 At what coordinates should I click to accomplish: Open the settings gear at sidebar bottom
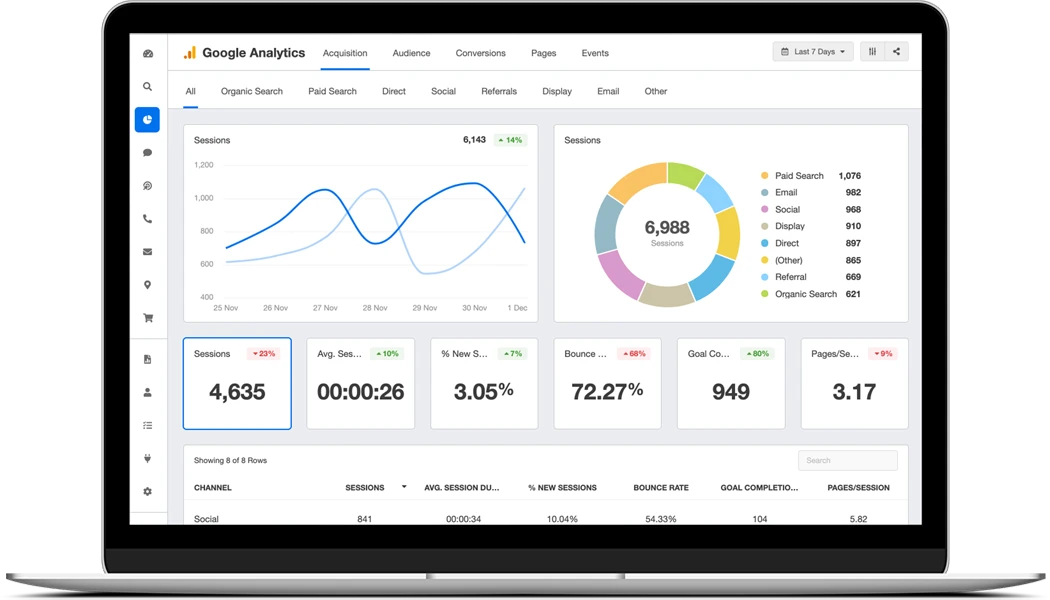point(147,490)
